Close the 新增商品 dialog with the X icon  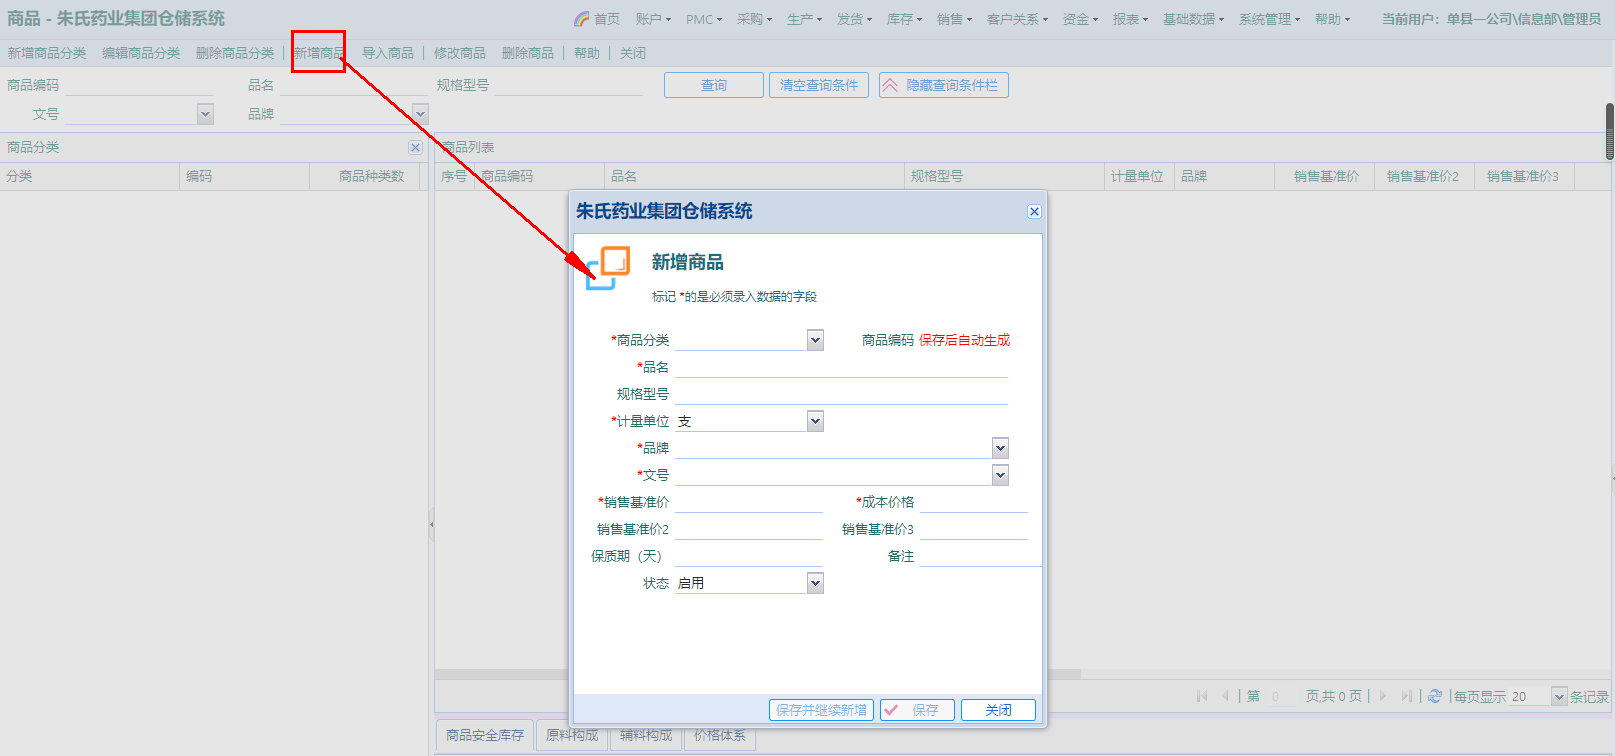(1034, 211)
